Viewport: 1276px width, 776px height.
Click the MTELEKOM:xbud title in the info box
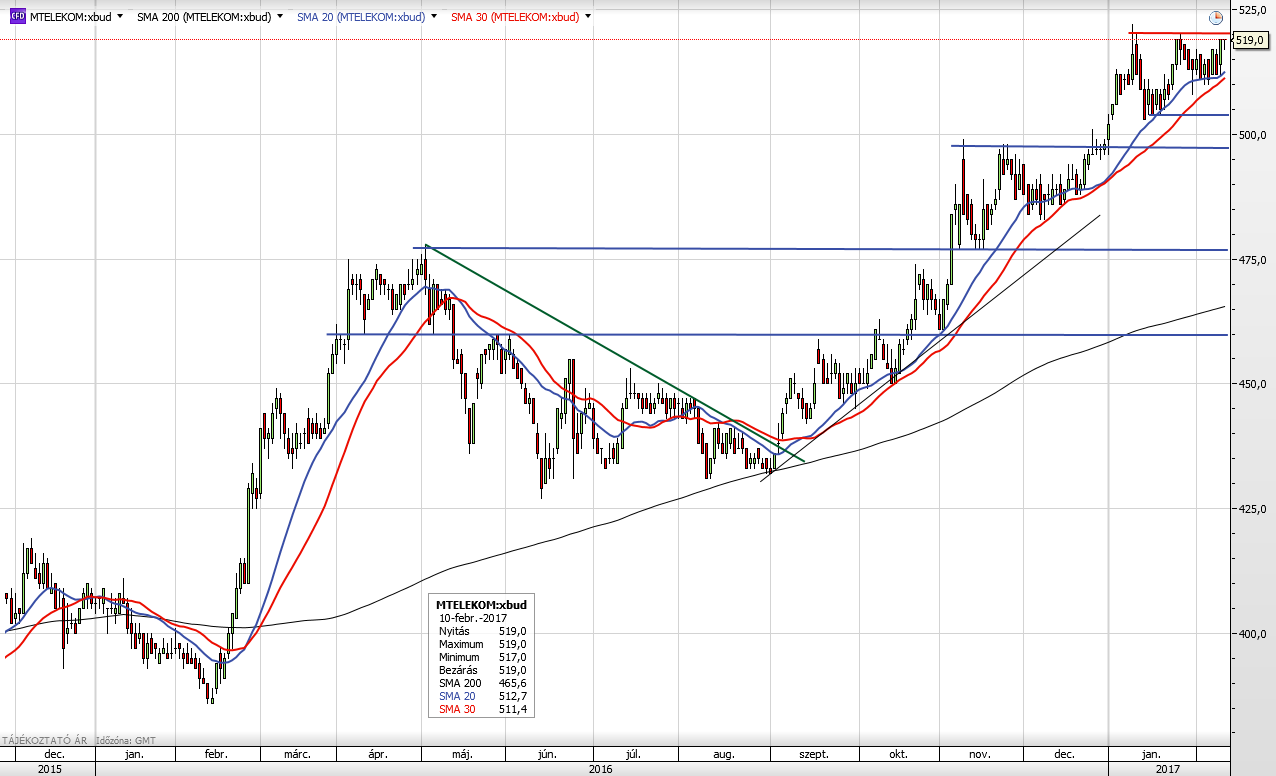click(x=481, y=605)
